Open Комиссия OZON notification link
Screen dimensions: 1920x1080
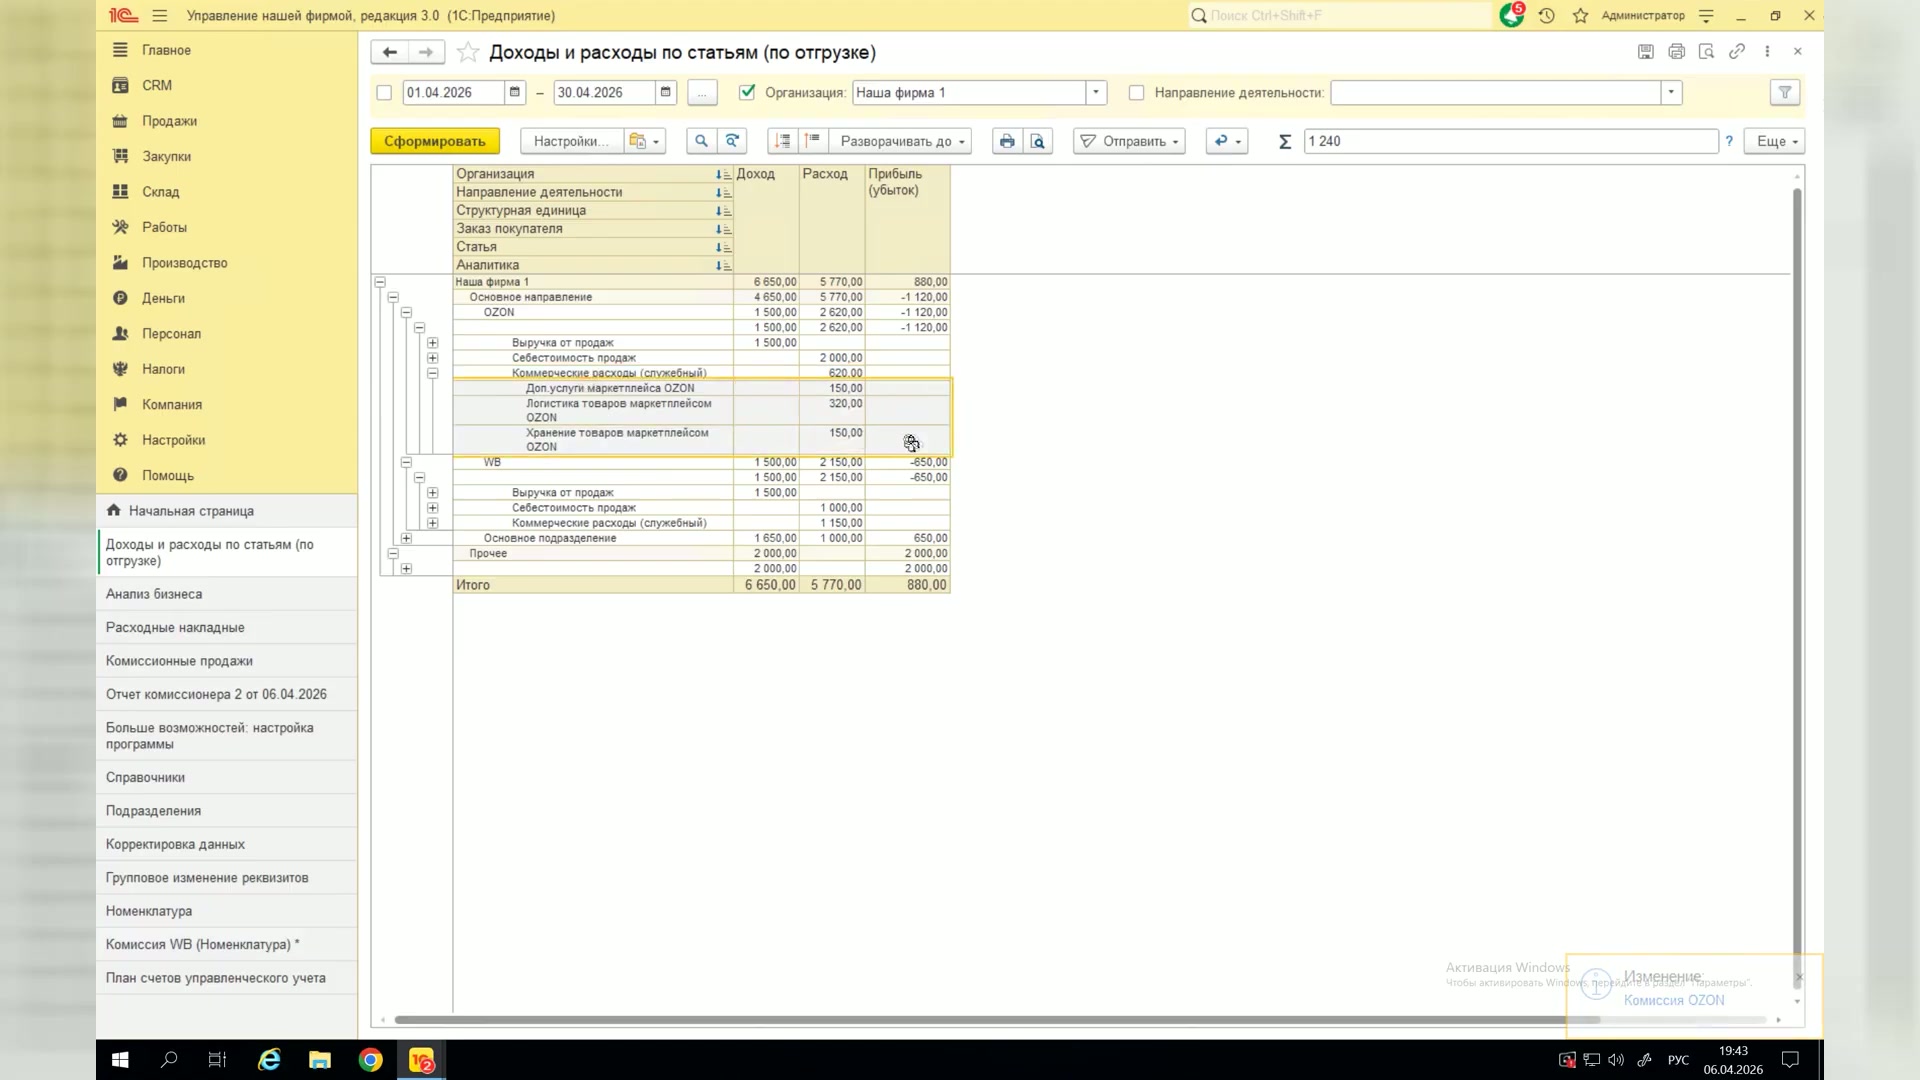tap(1674, 1000)
